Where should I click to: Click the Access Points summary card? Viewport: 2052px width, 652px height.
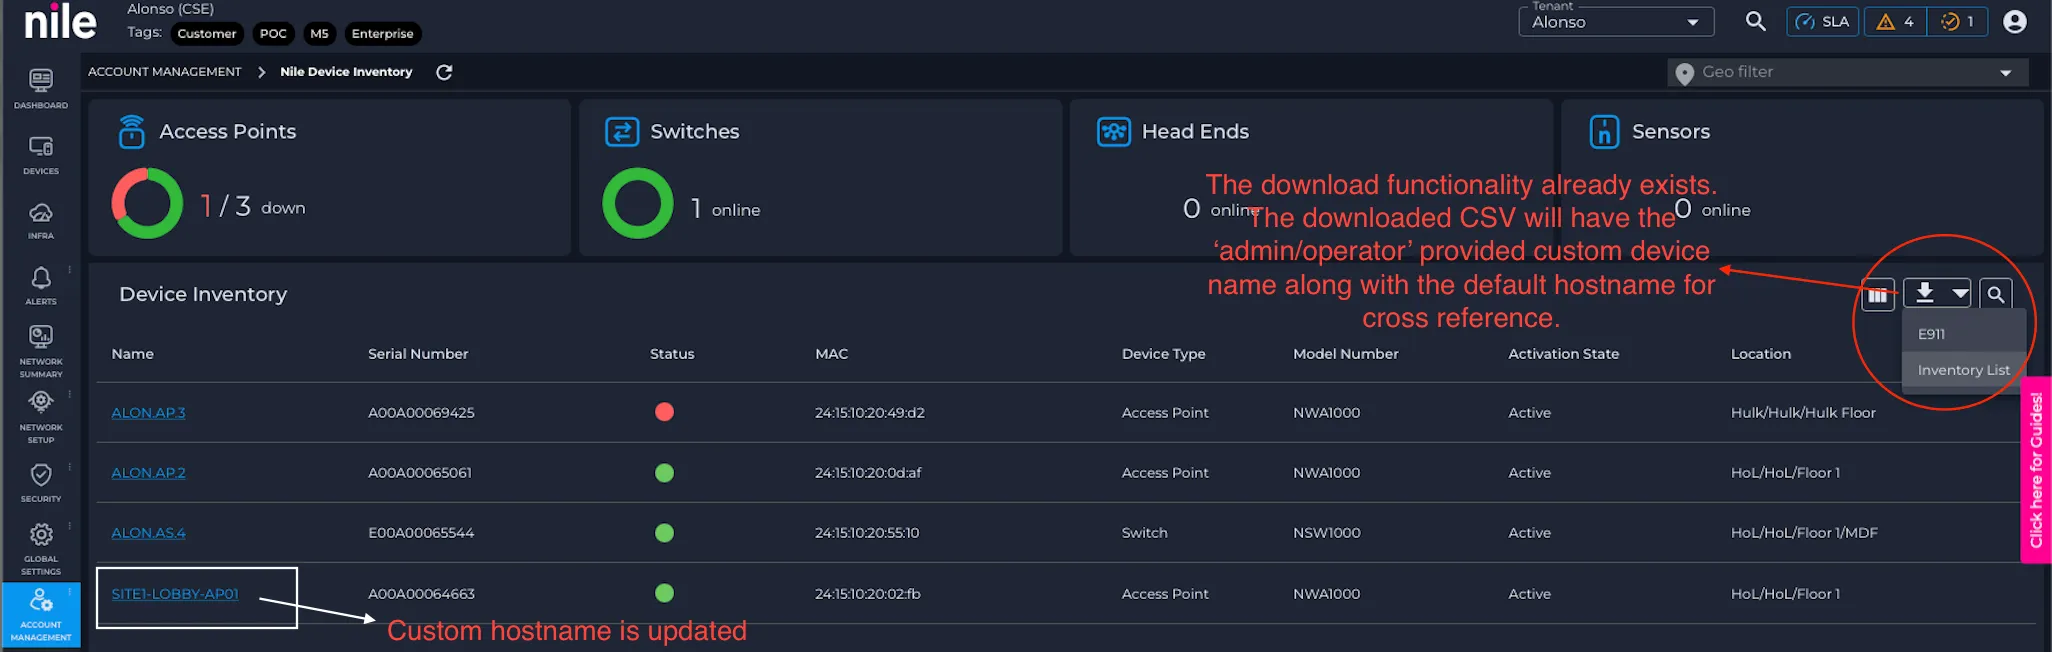pyautogui.click(x=329, y=177)
